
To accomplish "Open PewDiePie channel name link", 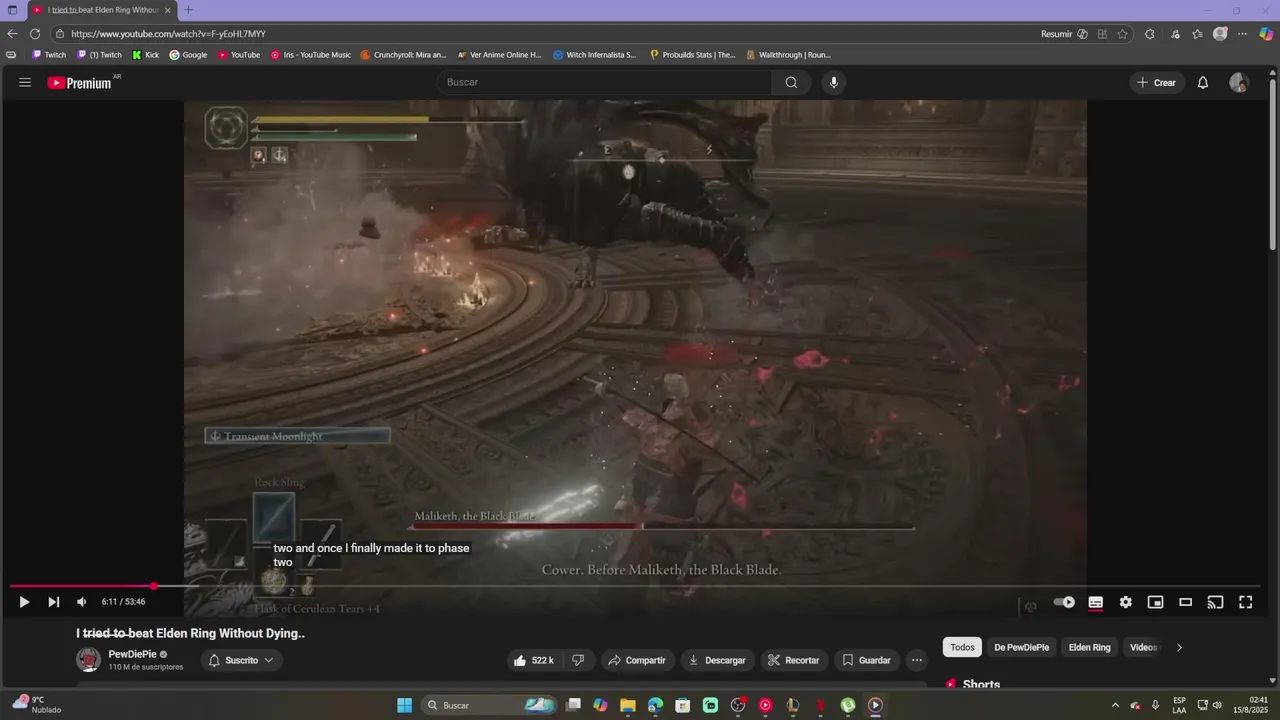I will [x=132, y=654].
